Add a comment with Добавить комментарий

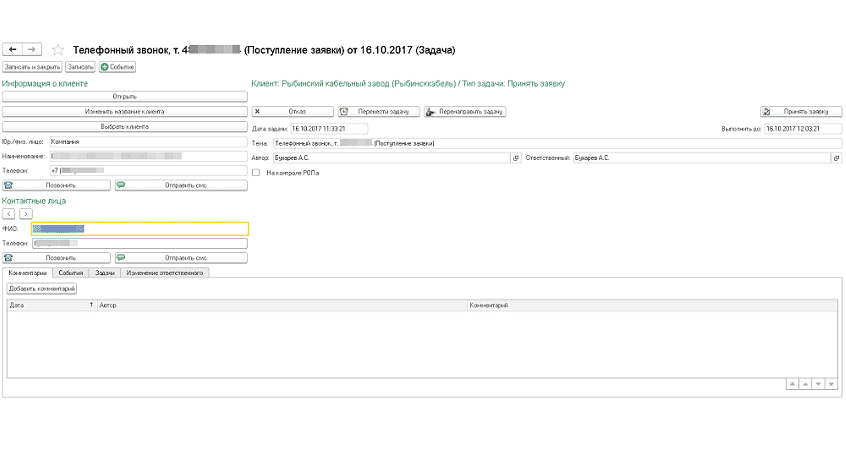coord(42,289)
